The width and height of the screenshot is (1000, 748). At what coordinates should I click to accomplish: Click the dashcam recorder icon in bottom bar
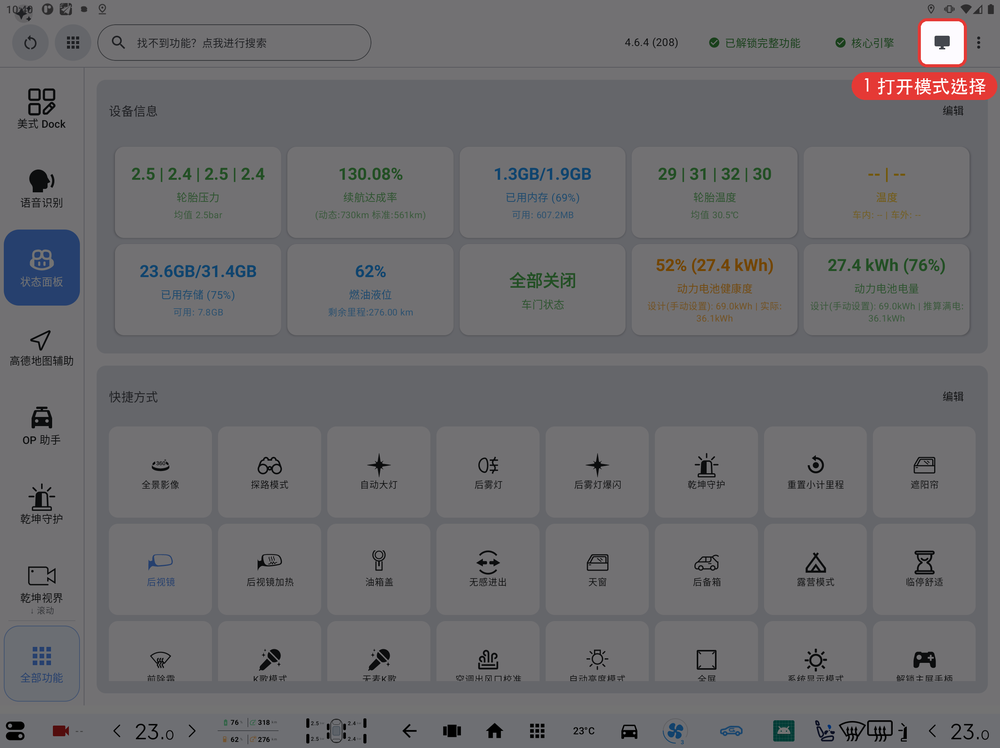tap(61, 731)
